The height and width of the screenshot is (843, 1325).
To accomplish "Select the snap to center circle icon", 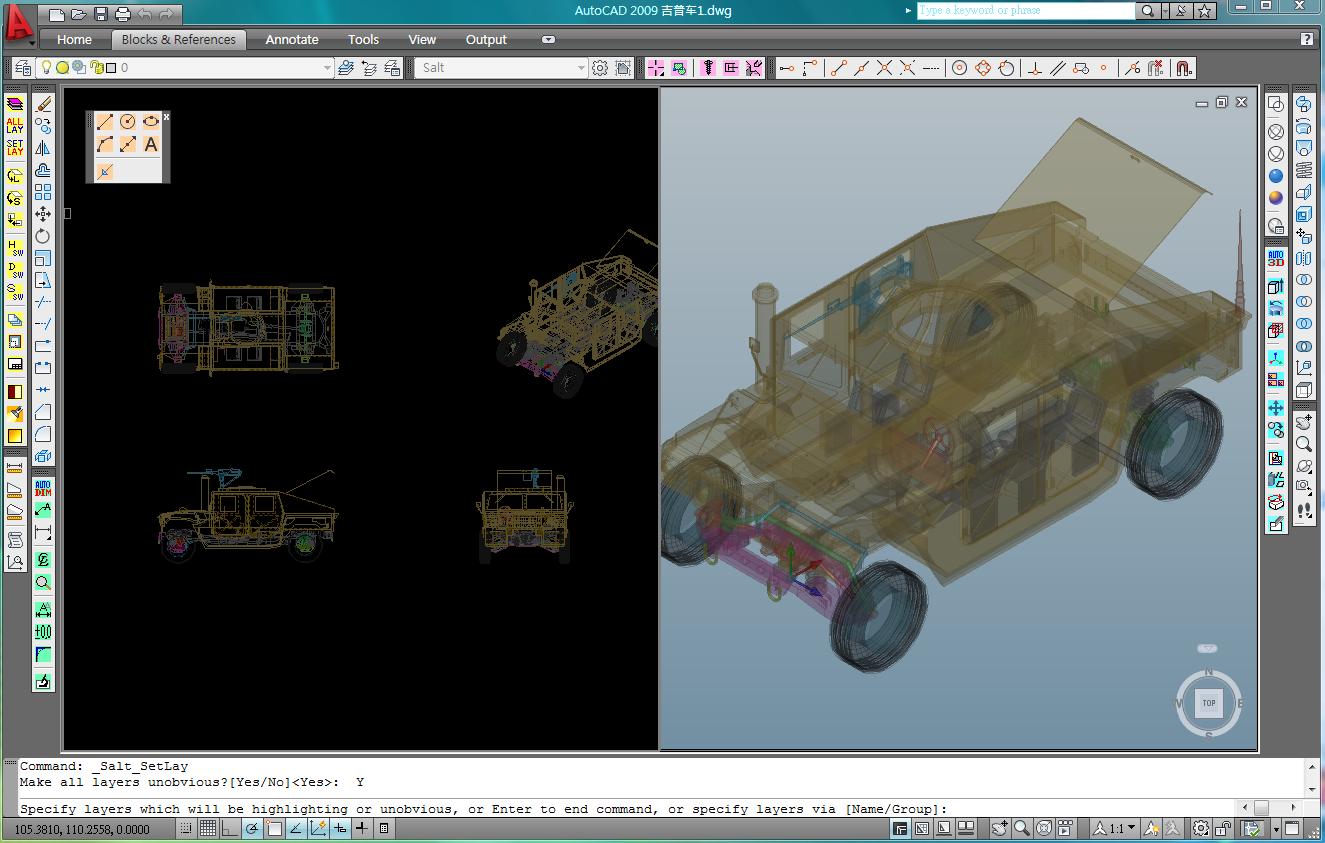I will click(959, 68).
